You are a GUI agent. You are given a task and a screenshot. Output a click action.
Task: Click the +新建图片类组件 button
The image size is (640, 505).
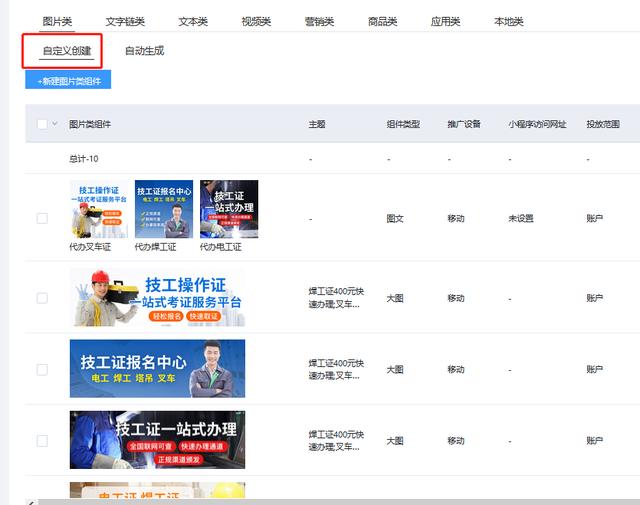pyautogui.click(x=68, y=80)
